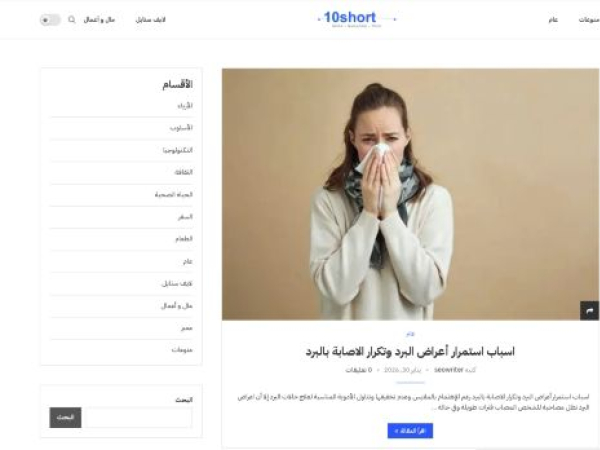Open the منوعات header menu item

coord(589,20)
